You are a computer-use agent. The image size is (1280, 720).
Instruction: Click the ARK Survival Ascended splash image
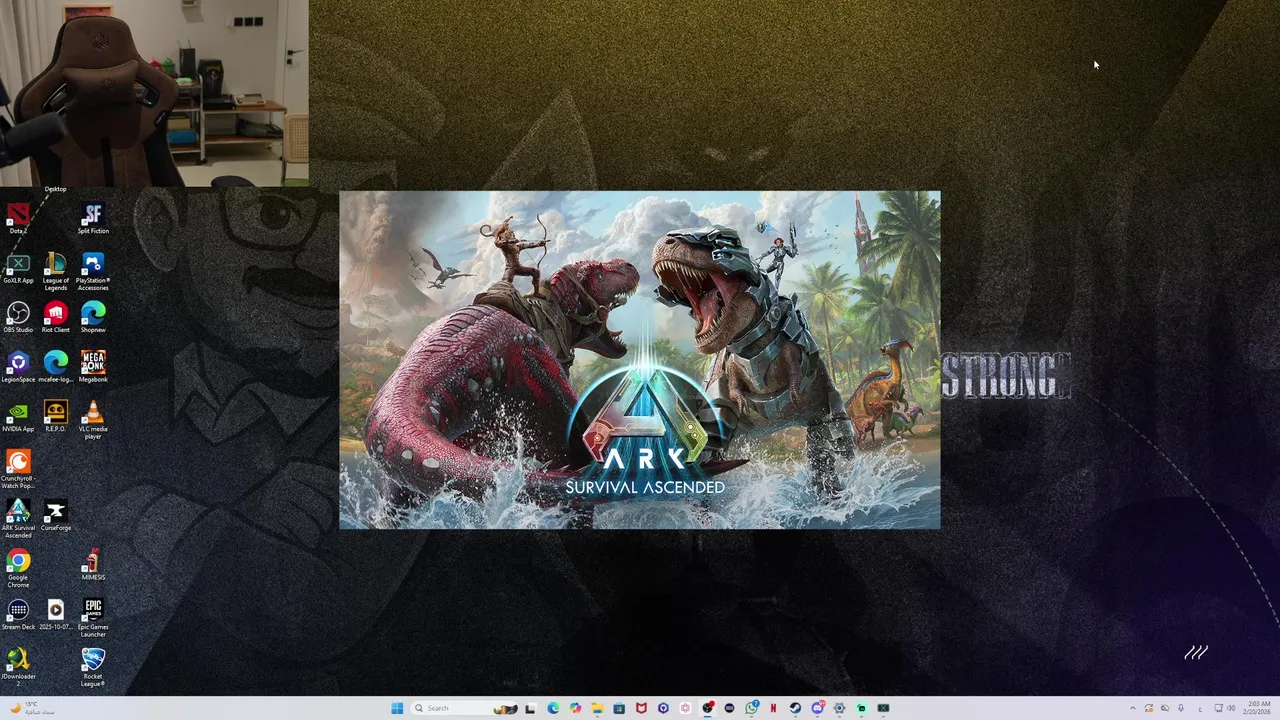point(640,360)
